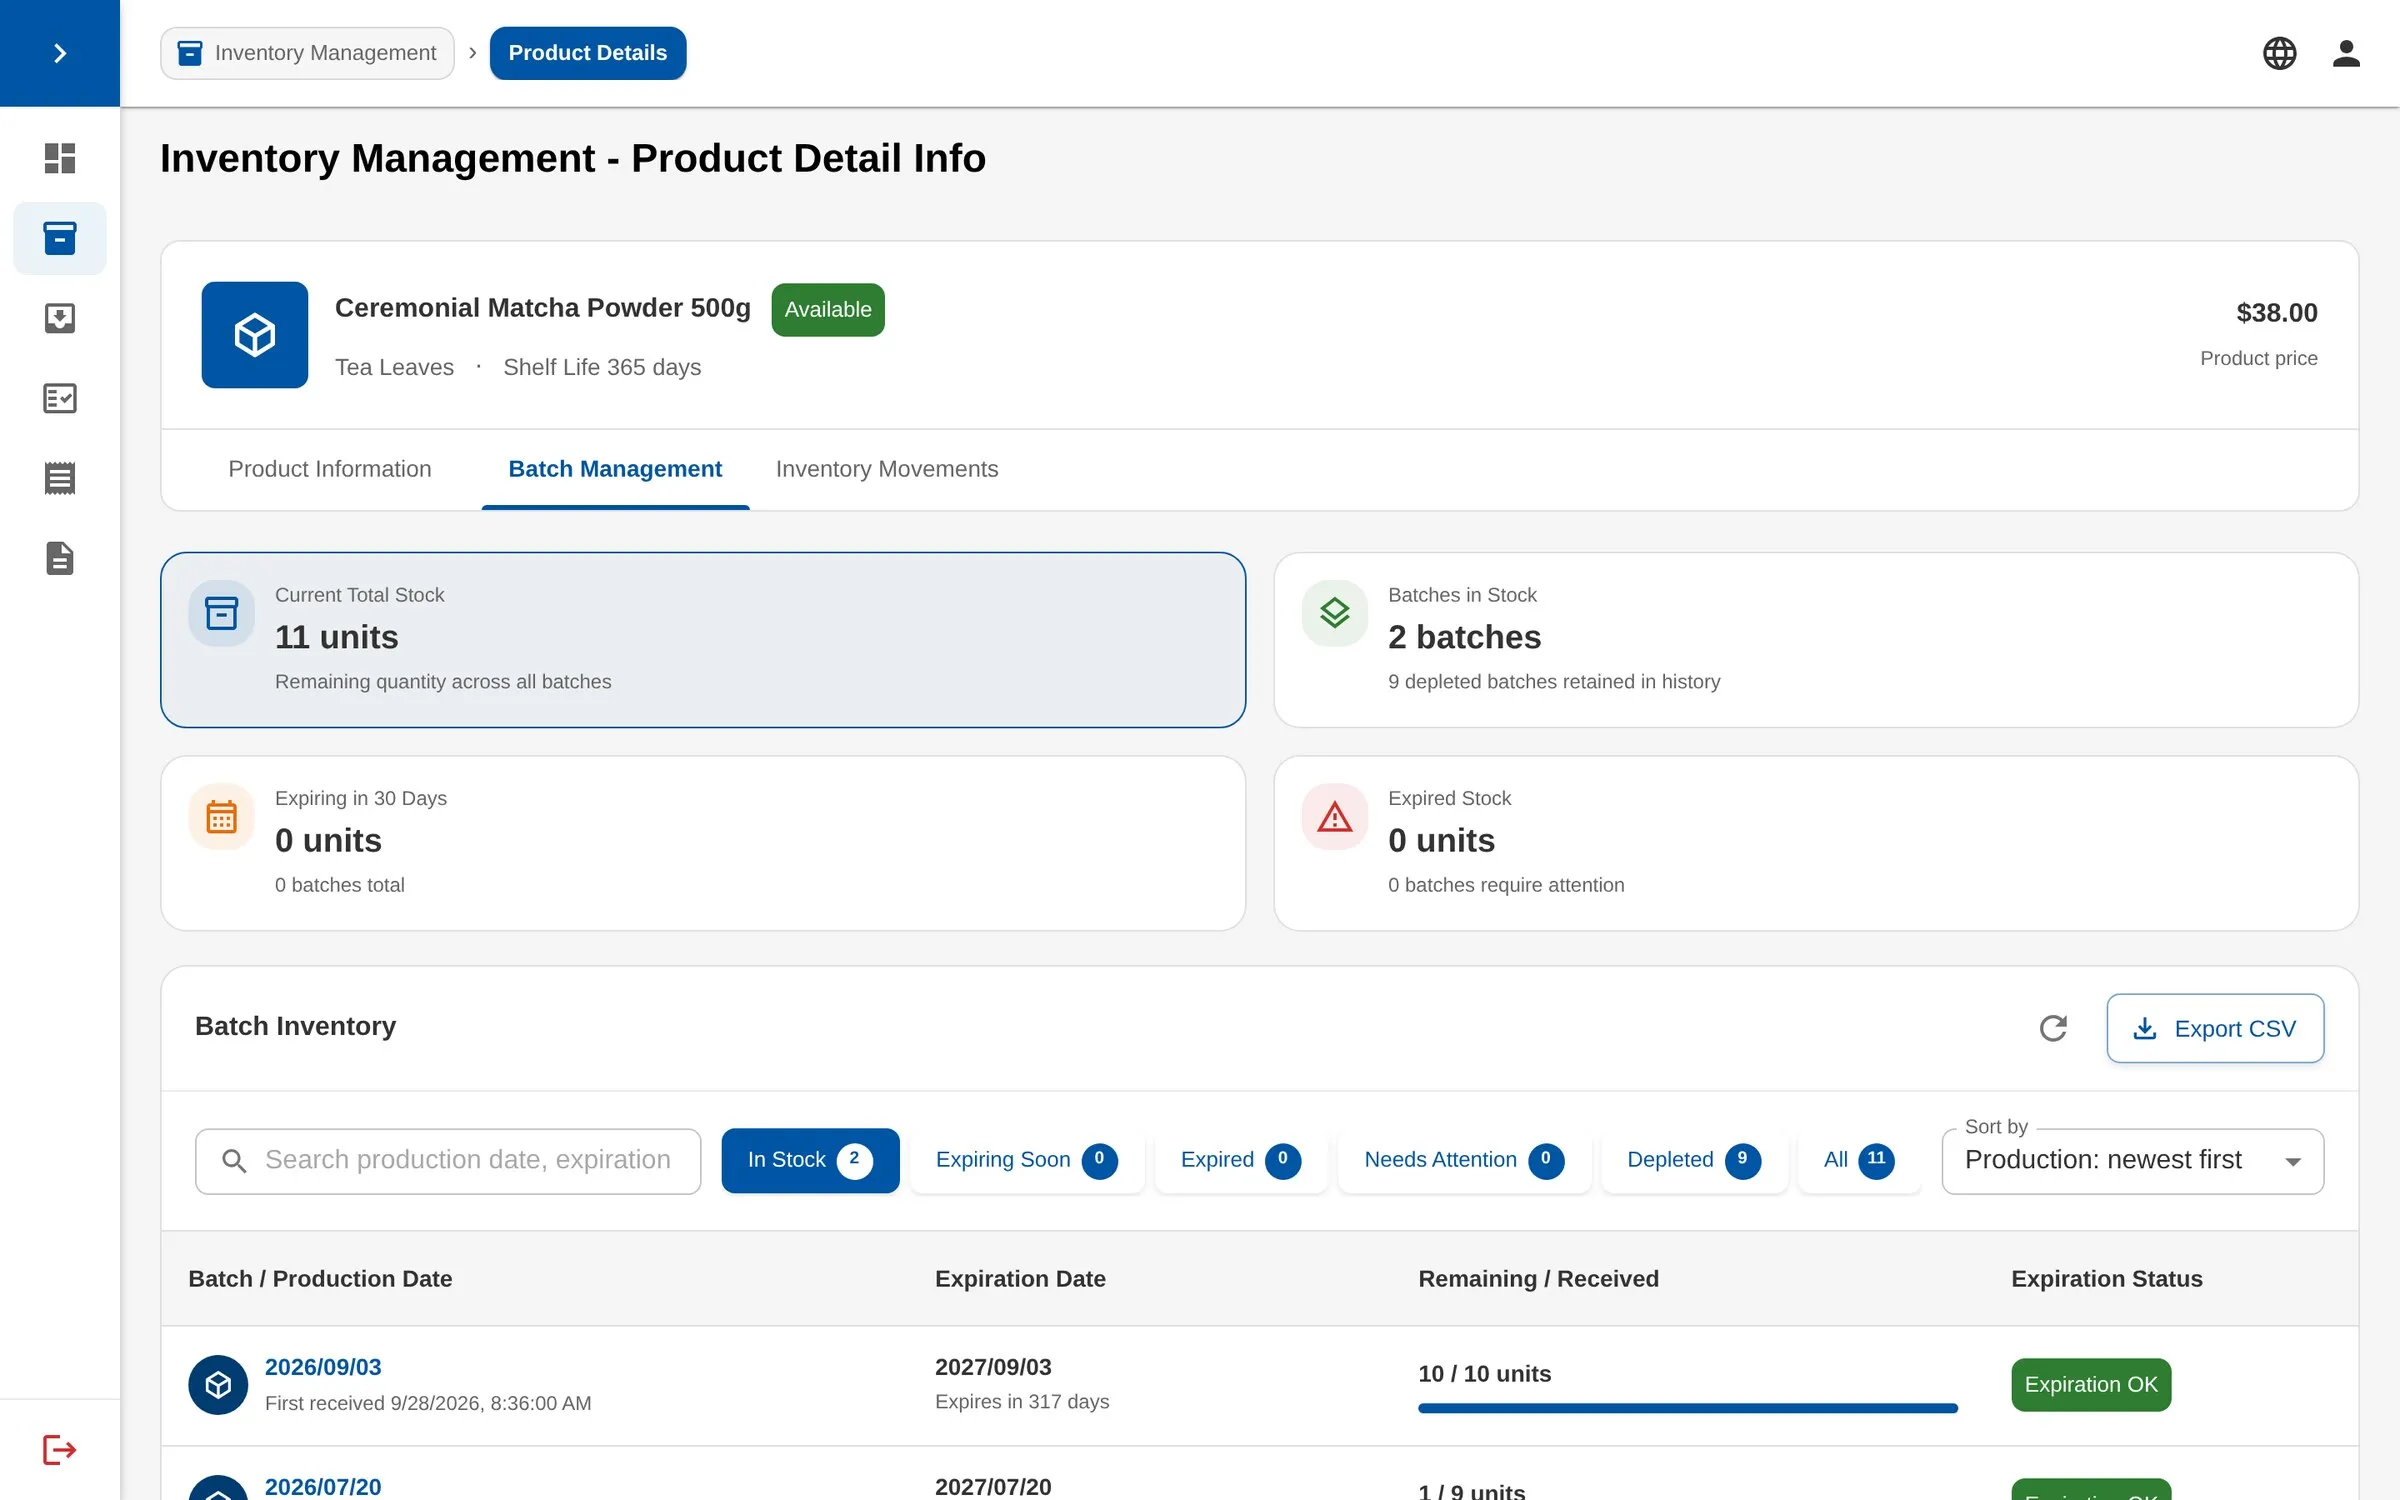Click the Export CSV button
The image size is (2400, 1500).
point(2215,1028)
